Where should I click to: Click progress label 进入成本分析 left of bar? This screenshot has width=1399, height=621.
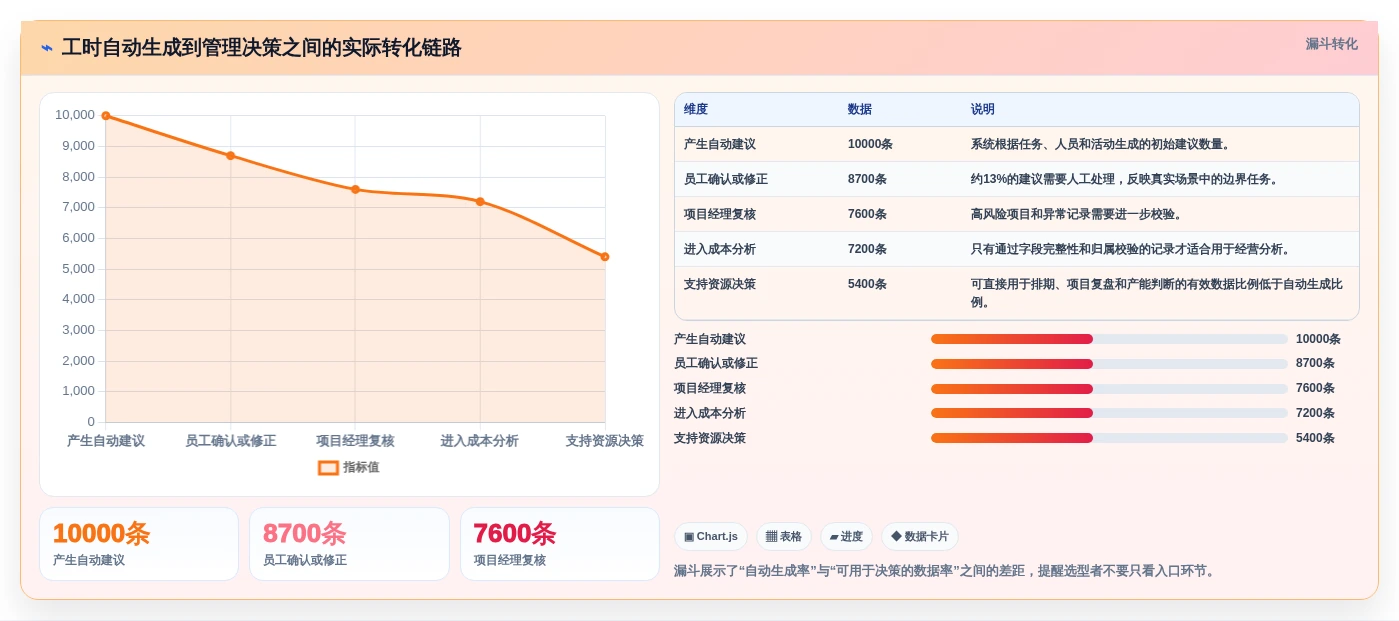pos(710,413)
